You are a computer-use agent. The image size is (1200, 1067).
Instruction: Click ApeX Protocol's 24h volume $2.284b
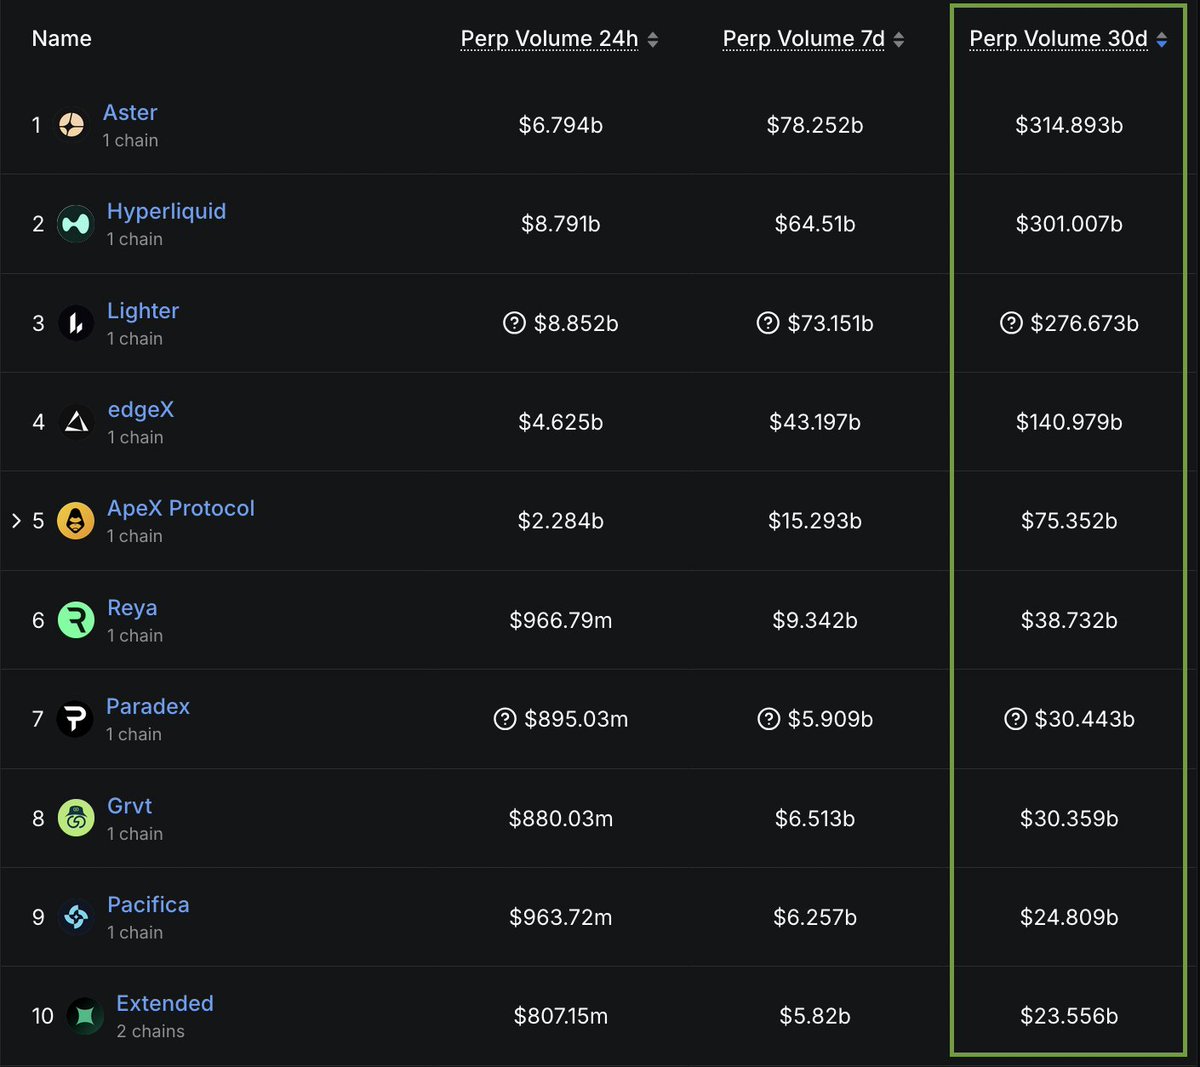pyautogui.click(x=561, y=521)
